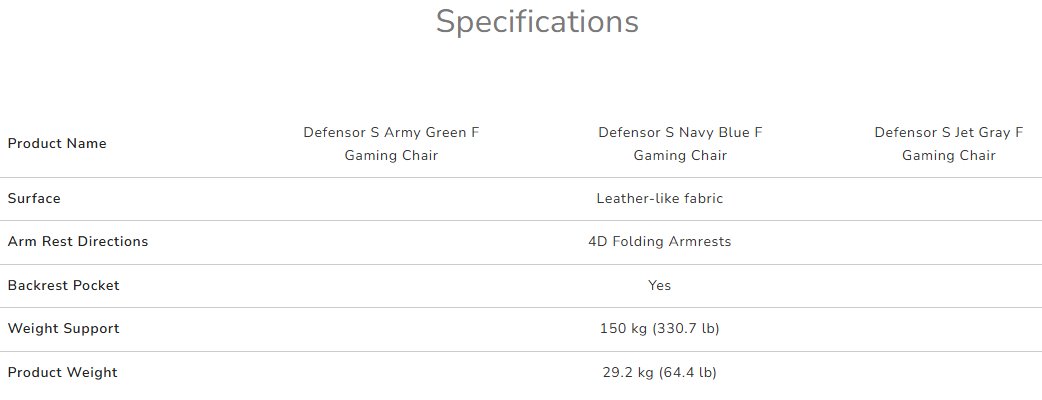Click the Surface row label
Viewport: 1042px width, 400px height.
(34, 198)
